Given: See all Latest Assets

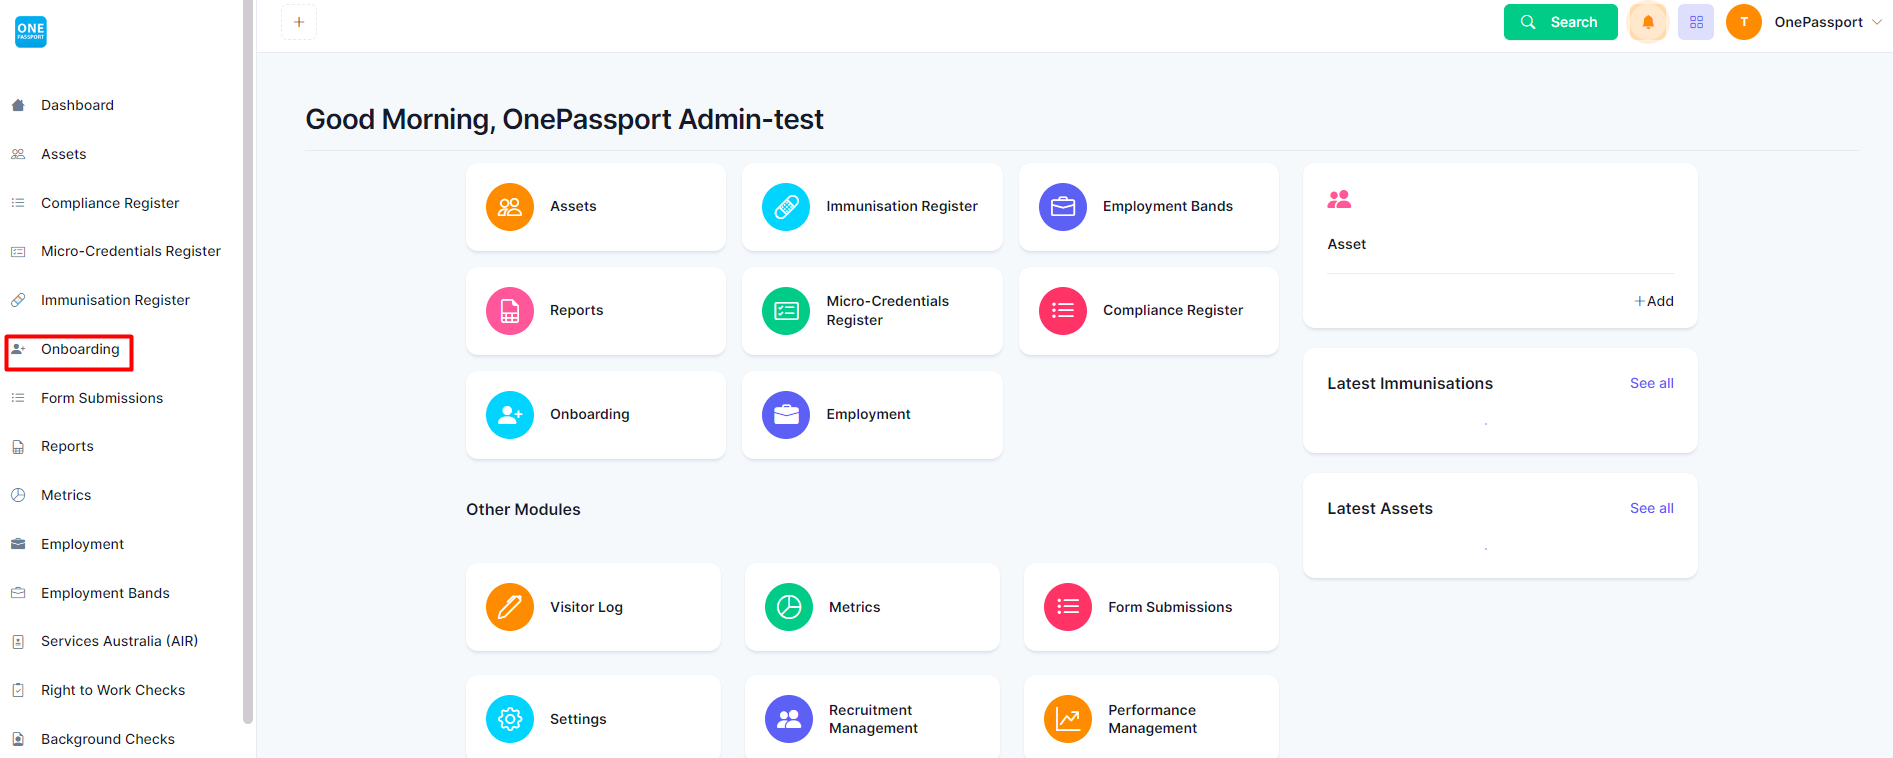Looking at the screenshot, I should pyautogui.click(x=1651, y=508).
